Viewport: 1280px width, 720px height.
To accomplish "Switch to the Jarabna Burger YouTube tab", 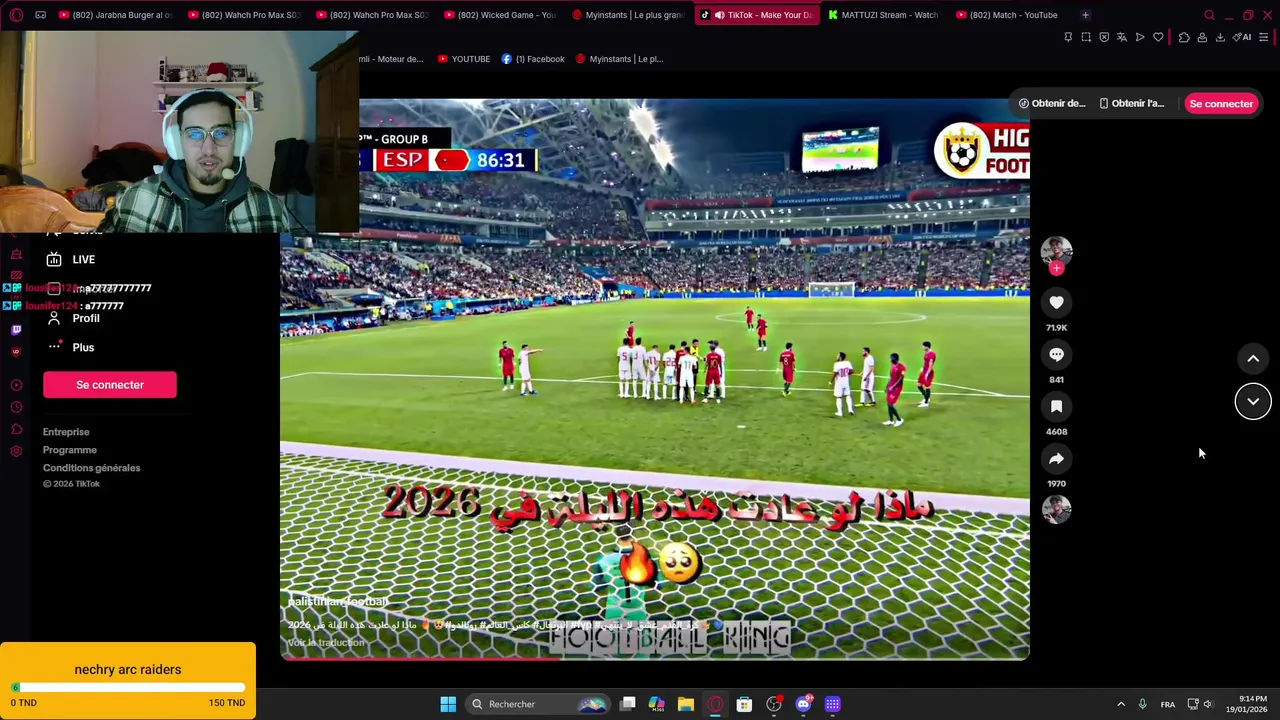I will point(116,15).
